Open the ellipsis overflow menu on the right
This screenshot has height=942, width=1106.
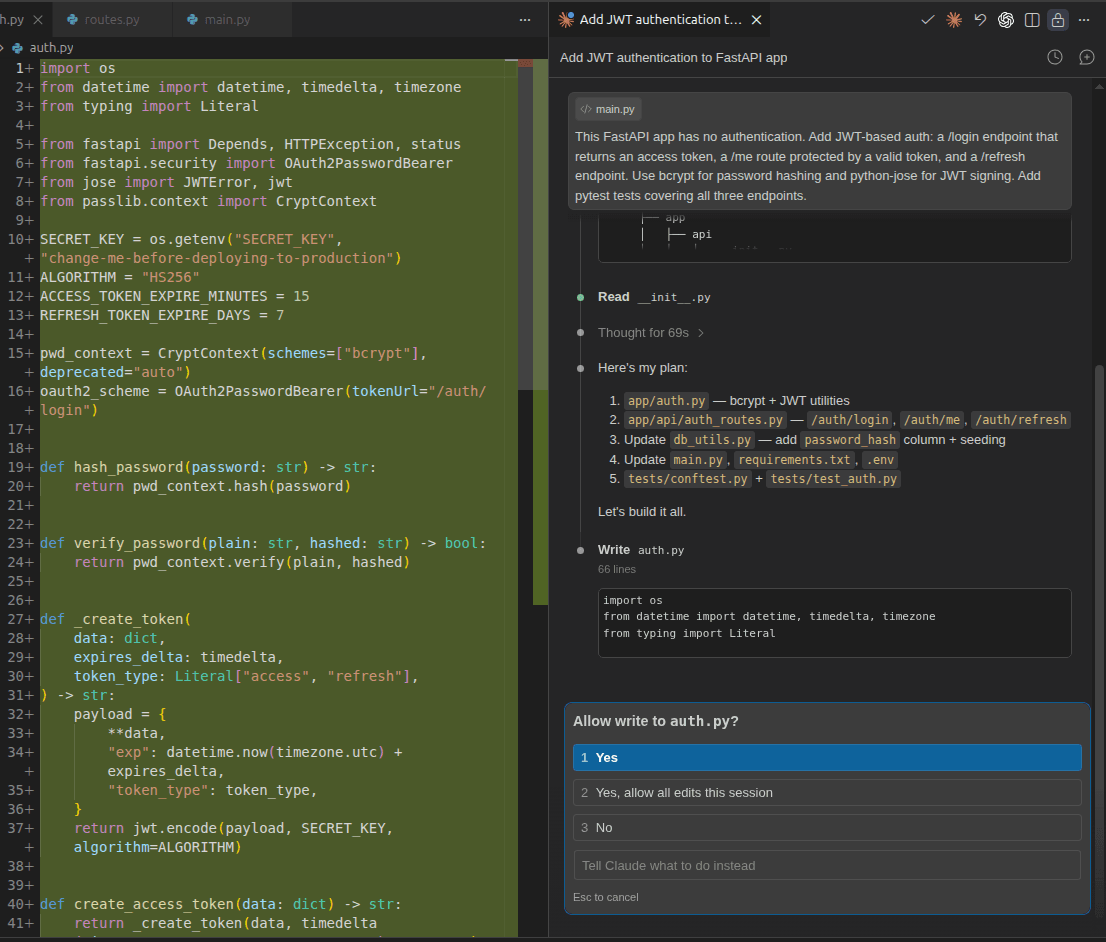[x=1084, y=19]
